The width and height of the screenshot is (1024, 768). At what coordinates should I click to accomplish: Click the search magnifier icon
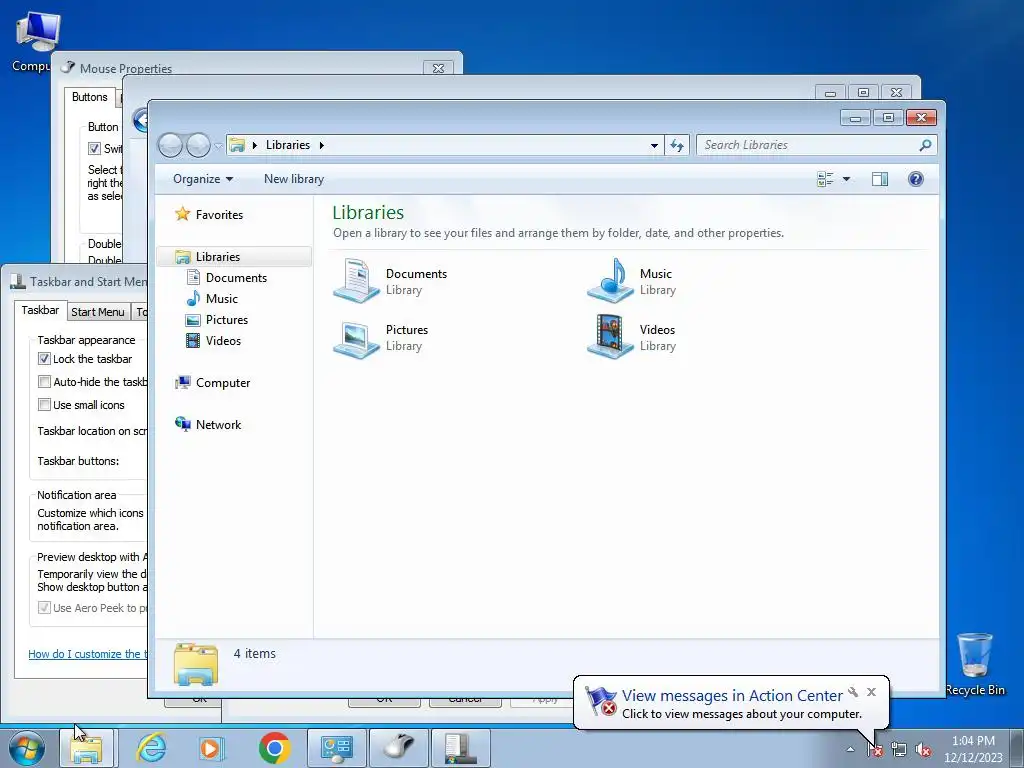click(x=925, y=145)
